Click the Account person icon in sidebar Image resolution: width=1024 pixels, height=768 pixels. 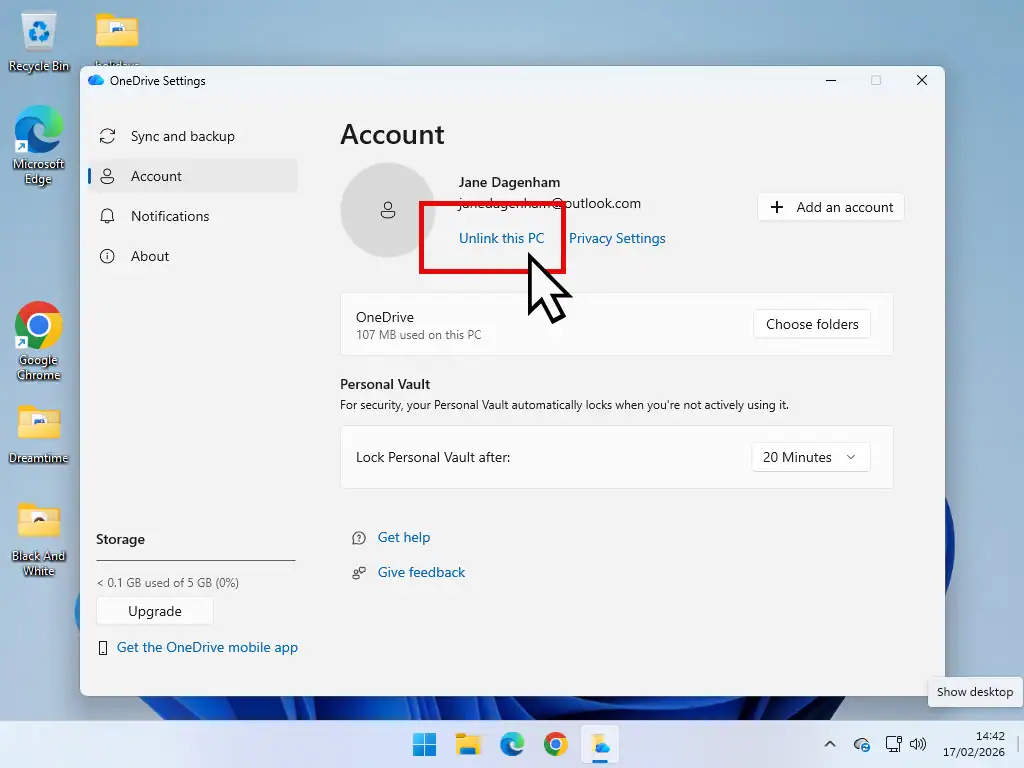(108, 176)
